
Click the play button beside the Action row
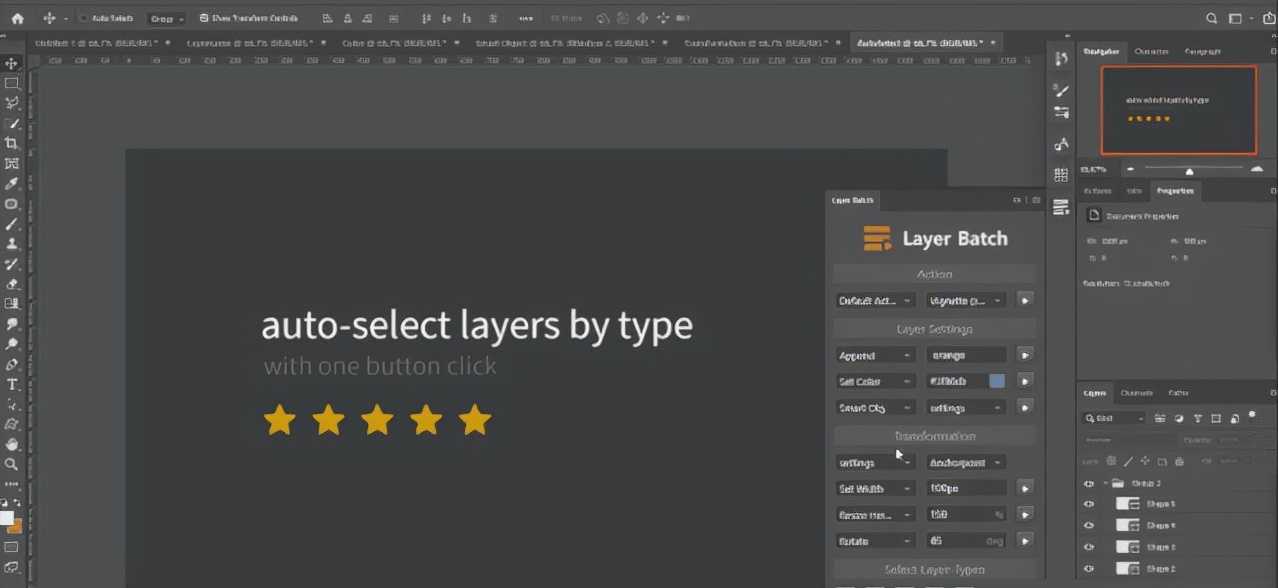pos(1025,300)
